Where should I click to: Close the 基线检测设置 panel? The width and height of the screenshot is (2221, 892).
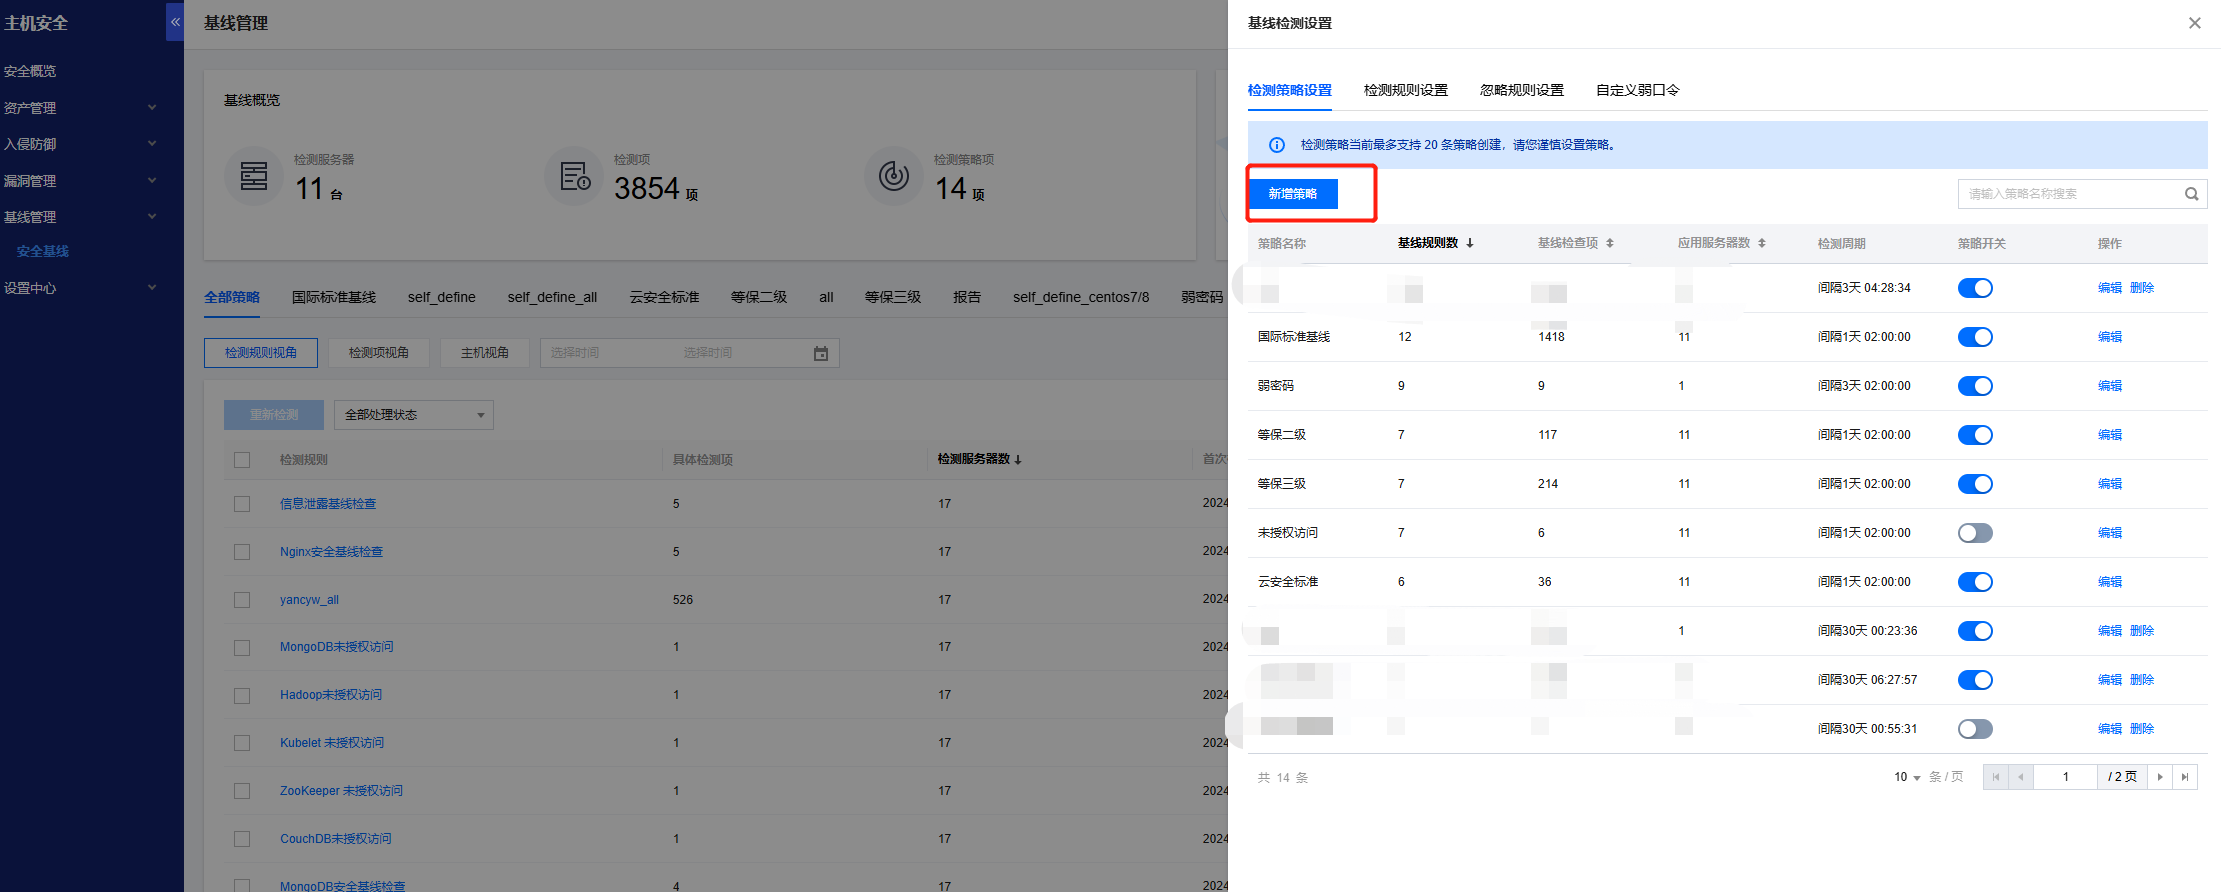tap(2194, 23)
